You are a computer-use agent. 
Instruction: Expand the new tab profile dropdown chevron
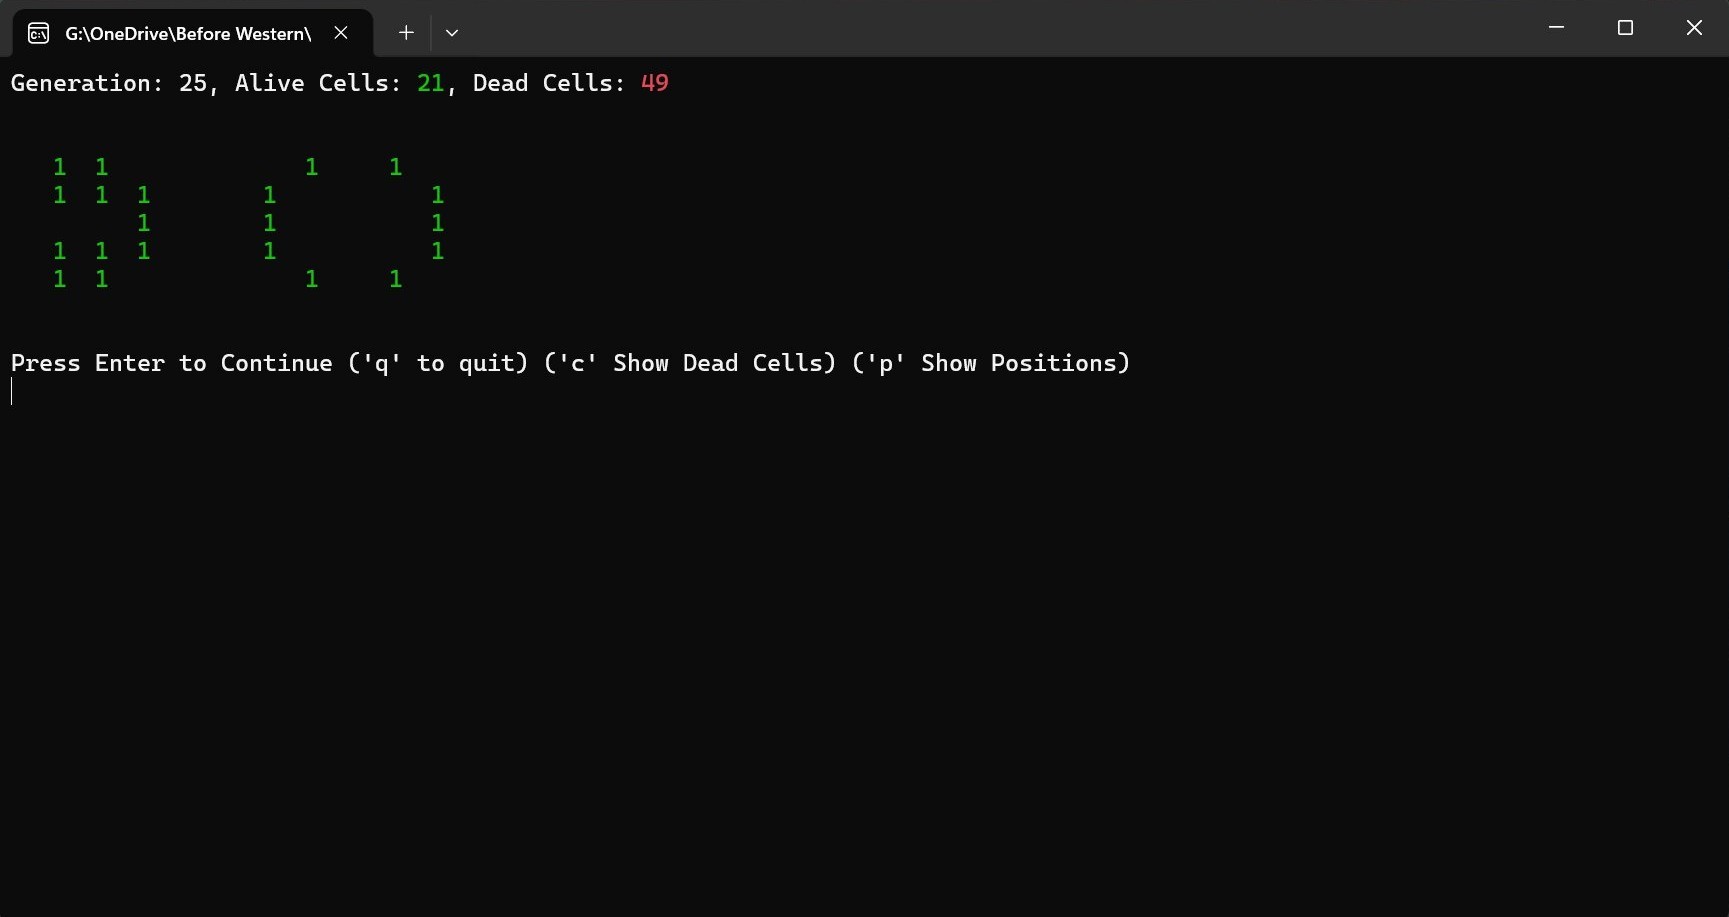(452, 33)
